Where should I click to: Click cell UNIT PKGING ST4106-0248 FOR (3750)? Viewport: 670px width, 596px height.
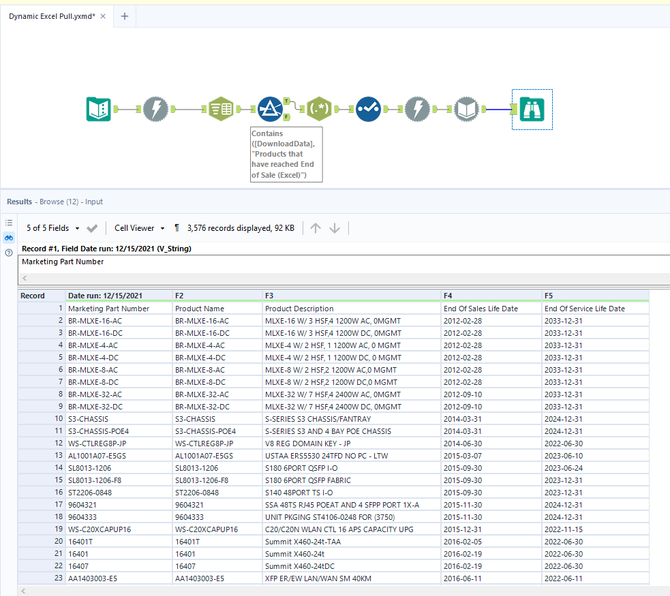[351, 517]
